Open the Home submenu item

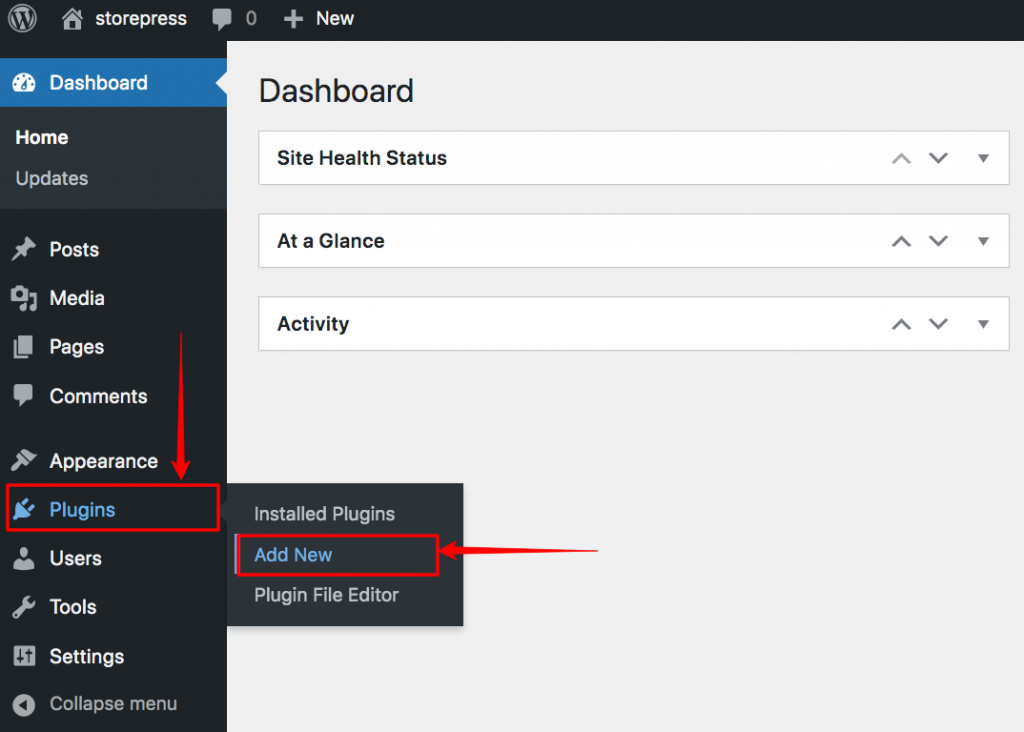click(x=42, y=137)
